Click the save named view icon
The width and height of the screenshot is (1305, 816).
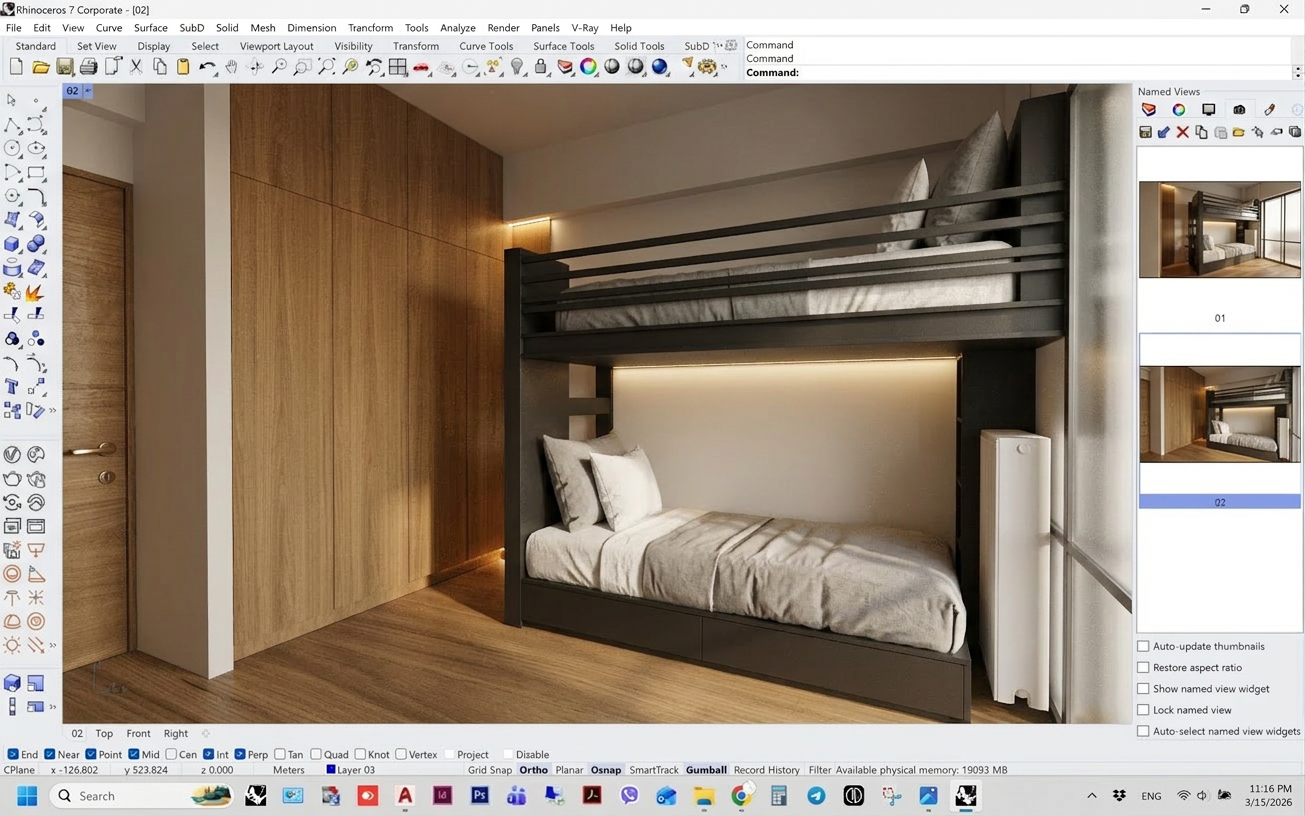1146,132
